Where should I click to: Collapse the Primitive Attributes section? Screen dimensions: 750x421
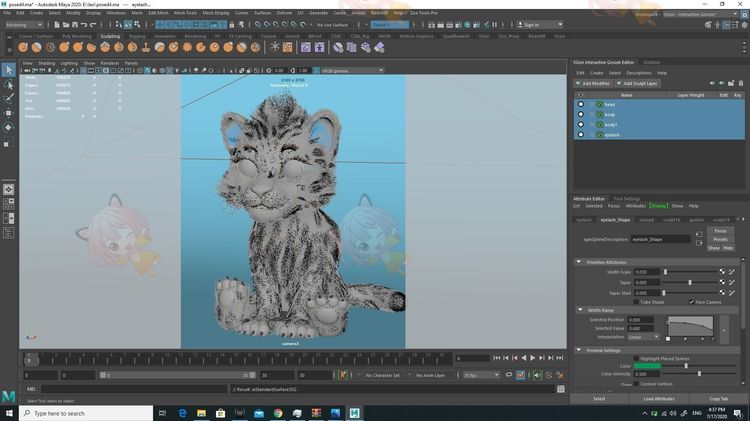[579, 262]
